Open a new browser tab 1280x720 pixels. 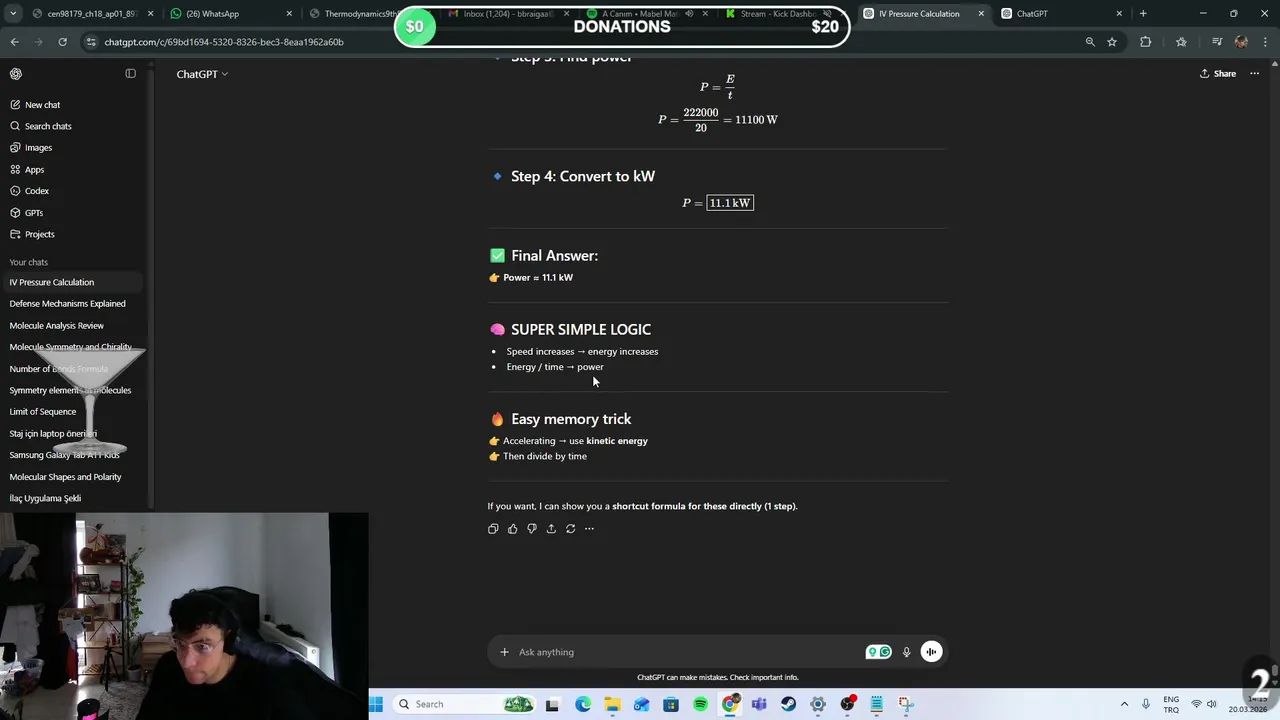[1143, 14]
